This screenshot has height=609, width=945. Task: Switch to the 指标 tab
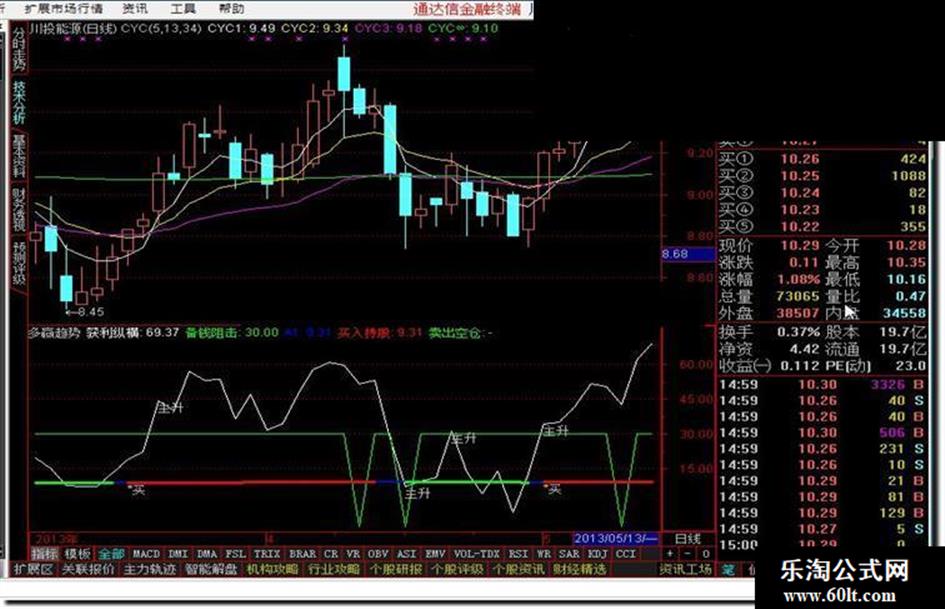click(x=45, y=554)
